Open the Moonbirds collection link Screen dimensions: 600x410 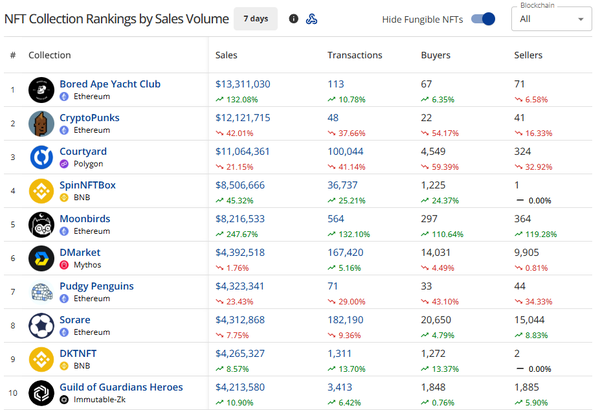85,219
